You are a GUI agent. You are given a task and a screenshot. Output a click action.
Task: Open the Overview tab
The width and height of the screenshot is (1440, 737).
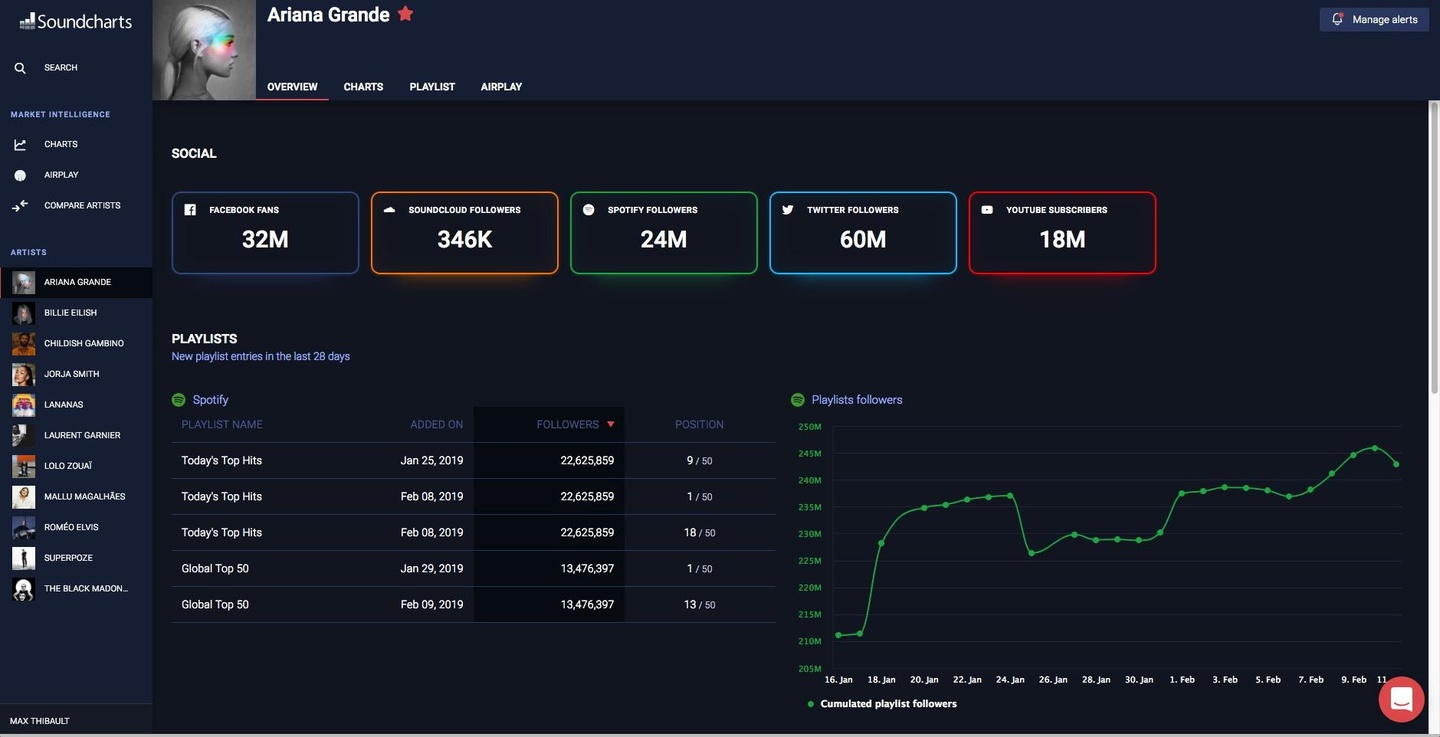[x=292, y=87]
